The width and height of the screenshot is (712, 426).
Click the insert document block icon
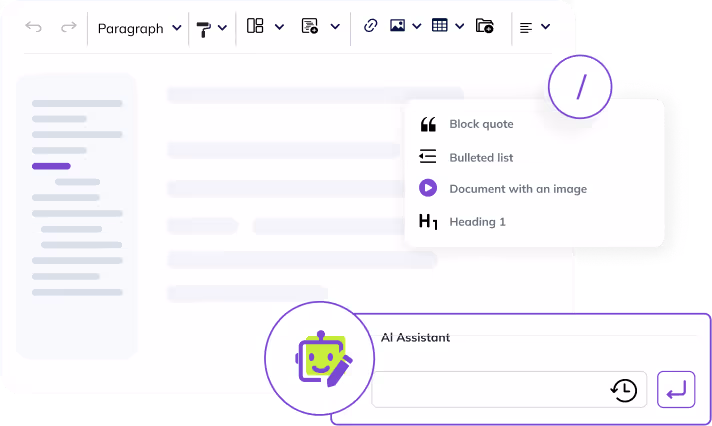pyautogui.click(x=310, y=27)
